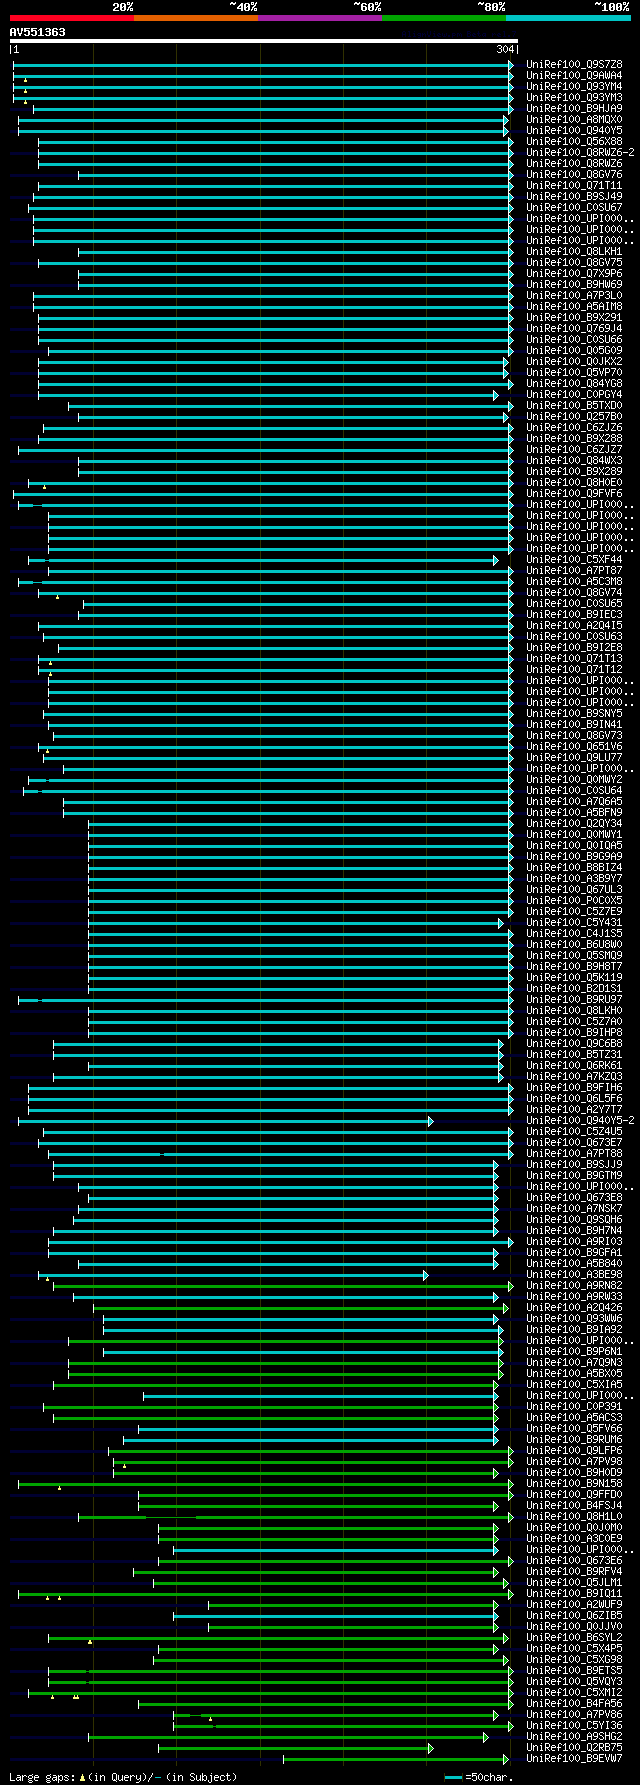The image size is (640, 1785).
Task: Click the UniRef100_A7KZQ3 hit name
Action: point(574,1076)
